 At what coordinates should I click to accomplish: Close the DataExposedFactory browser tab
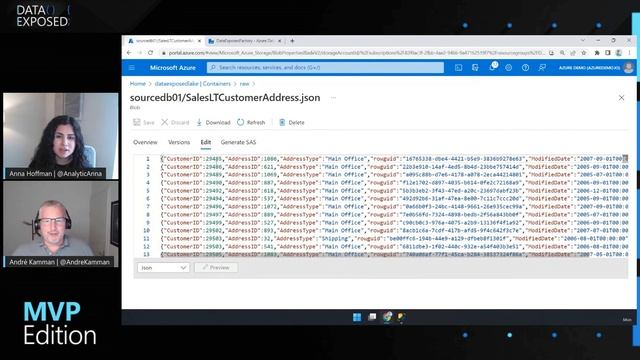pos(280,41)
